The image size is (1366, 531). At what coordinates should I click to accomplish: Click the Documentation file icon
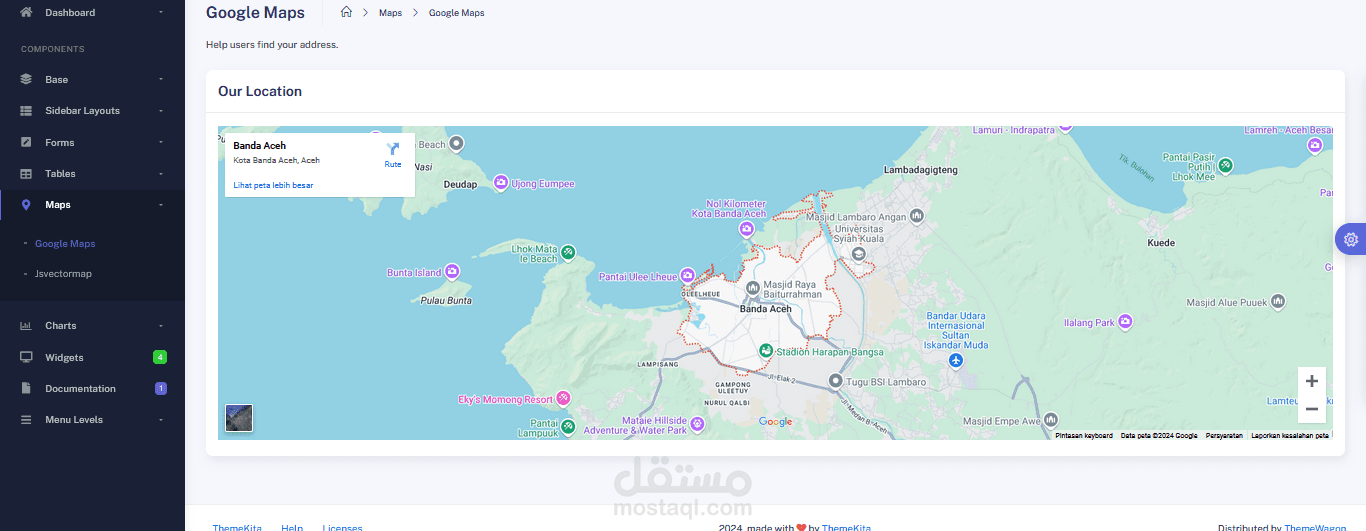(26, 388)
